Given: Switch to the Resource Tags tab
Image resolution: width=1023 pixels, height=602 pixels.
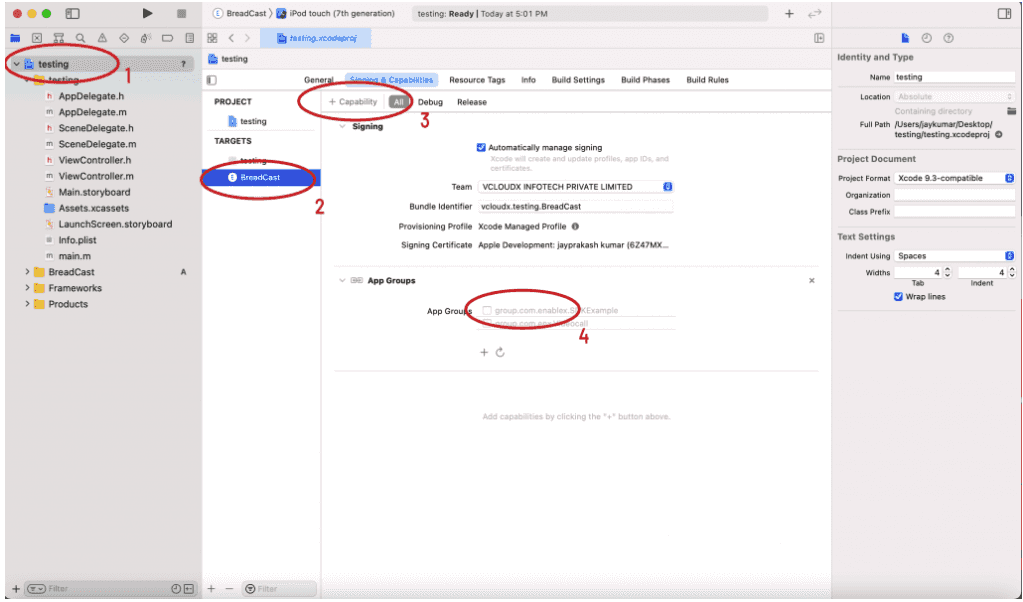Looking at the screenshot, I should (477, 80).
